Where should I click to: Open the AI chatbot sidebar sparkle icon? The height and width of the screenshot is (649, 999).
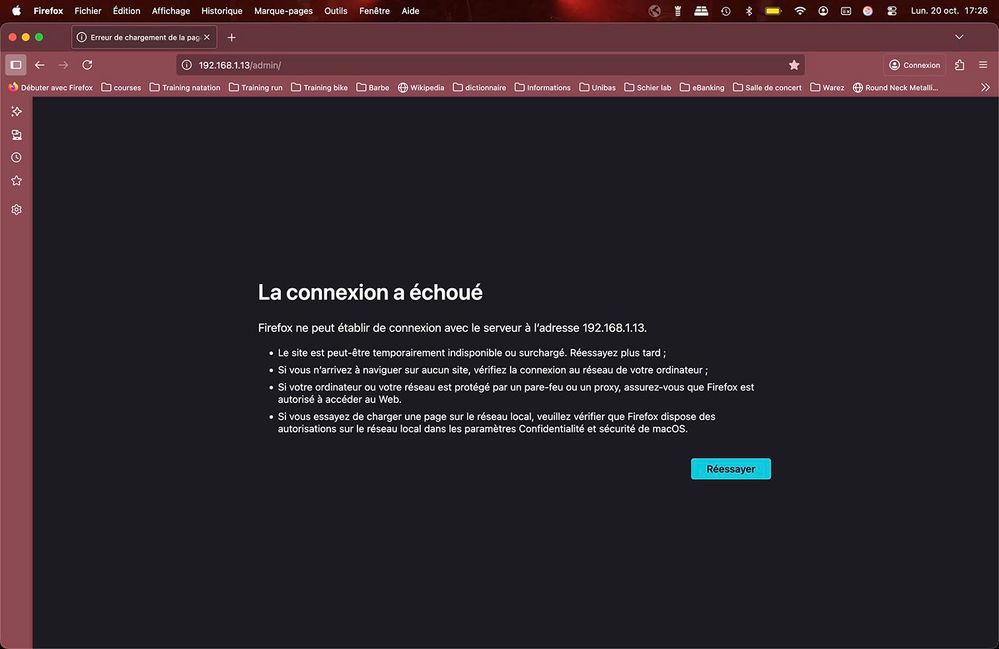pyautogui.click(x=17, y=111)
